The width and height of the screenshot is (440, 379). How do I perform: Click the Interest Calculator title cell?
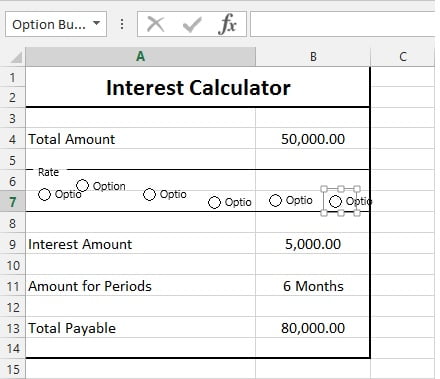tap(198, 87)
